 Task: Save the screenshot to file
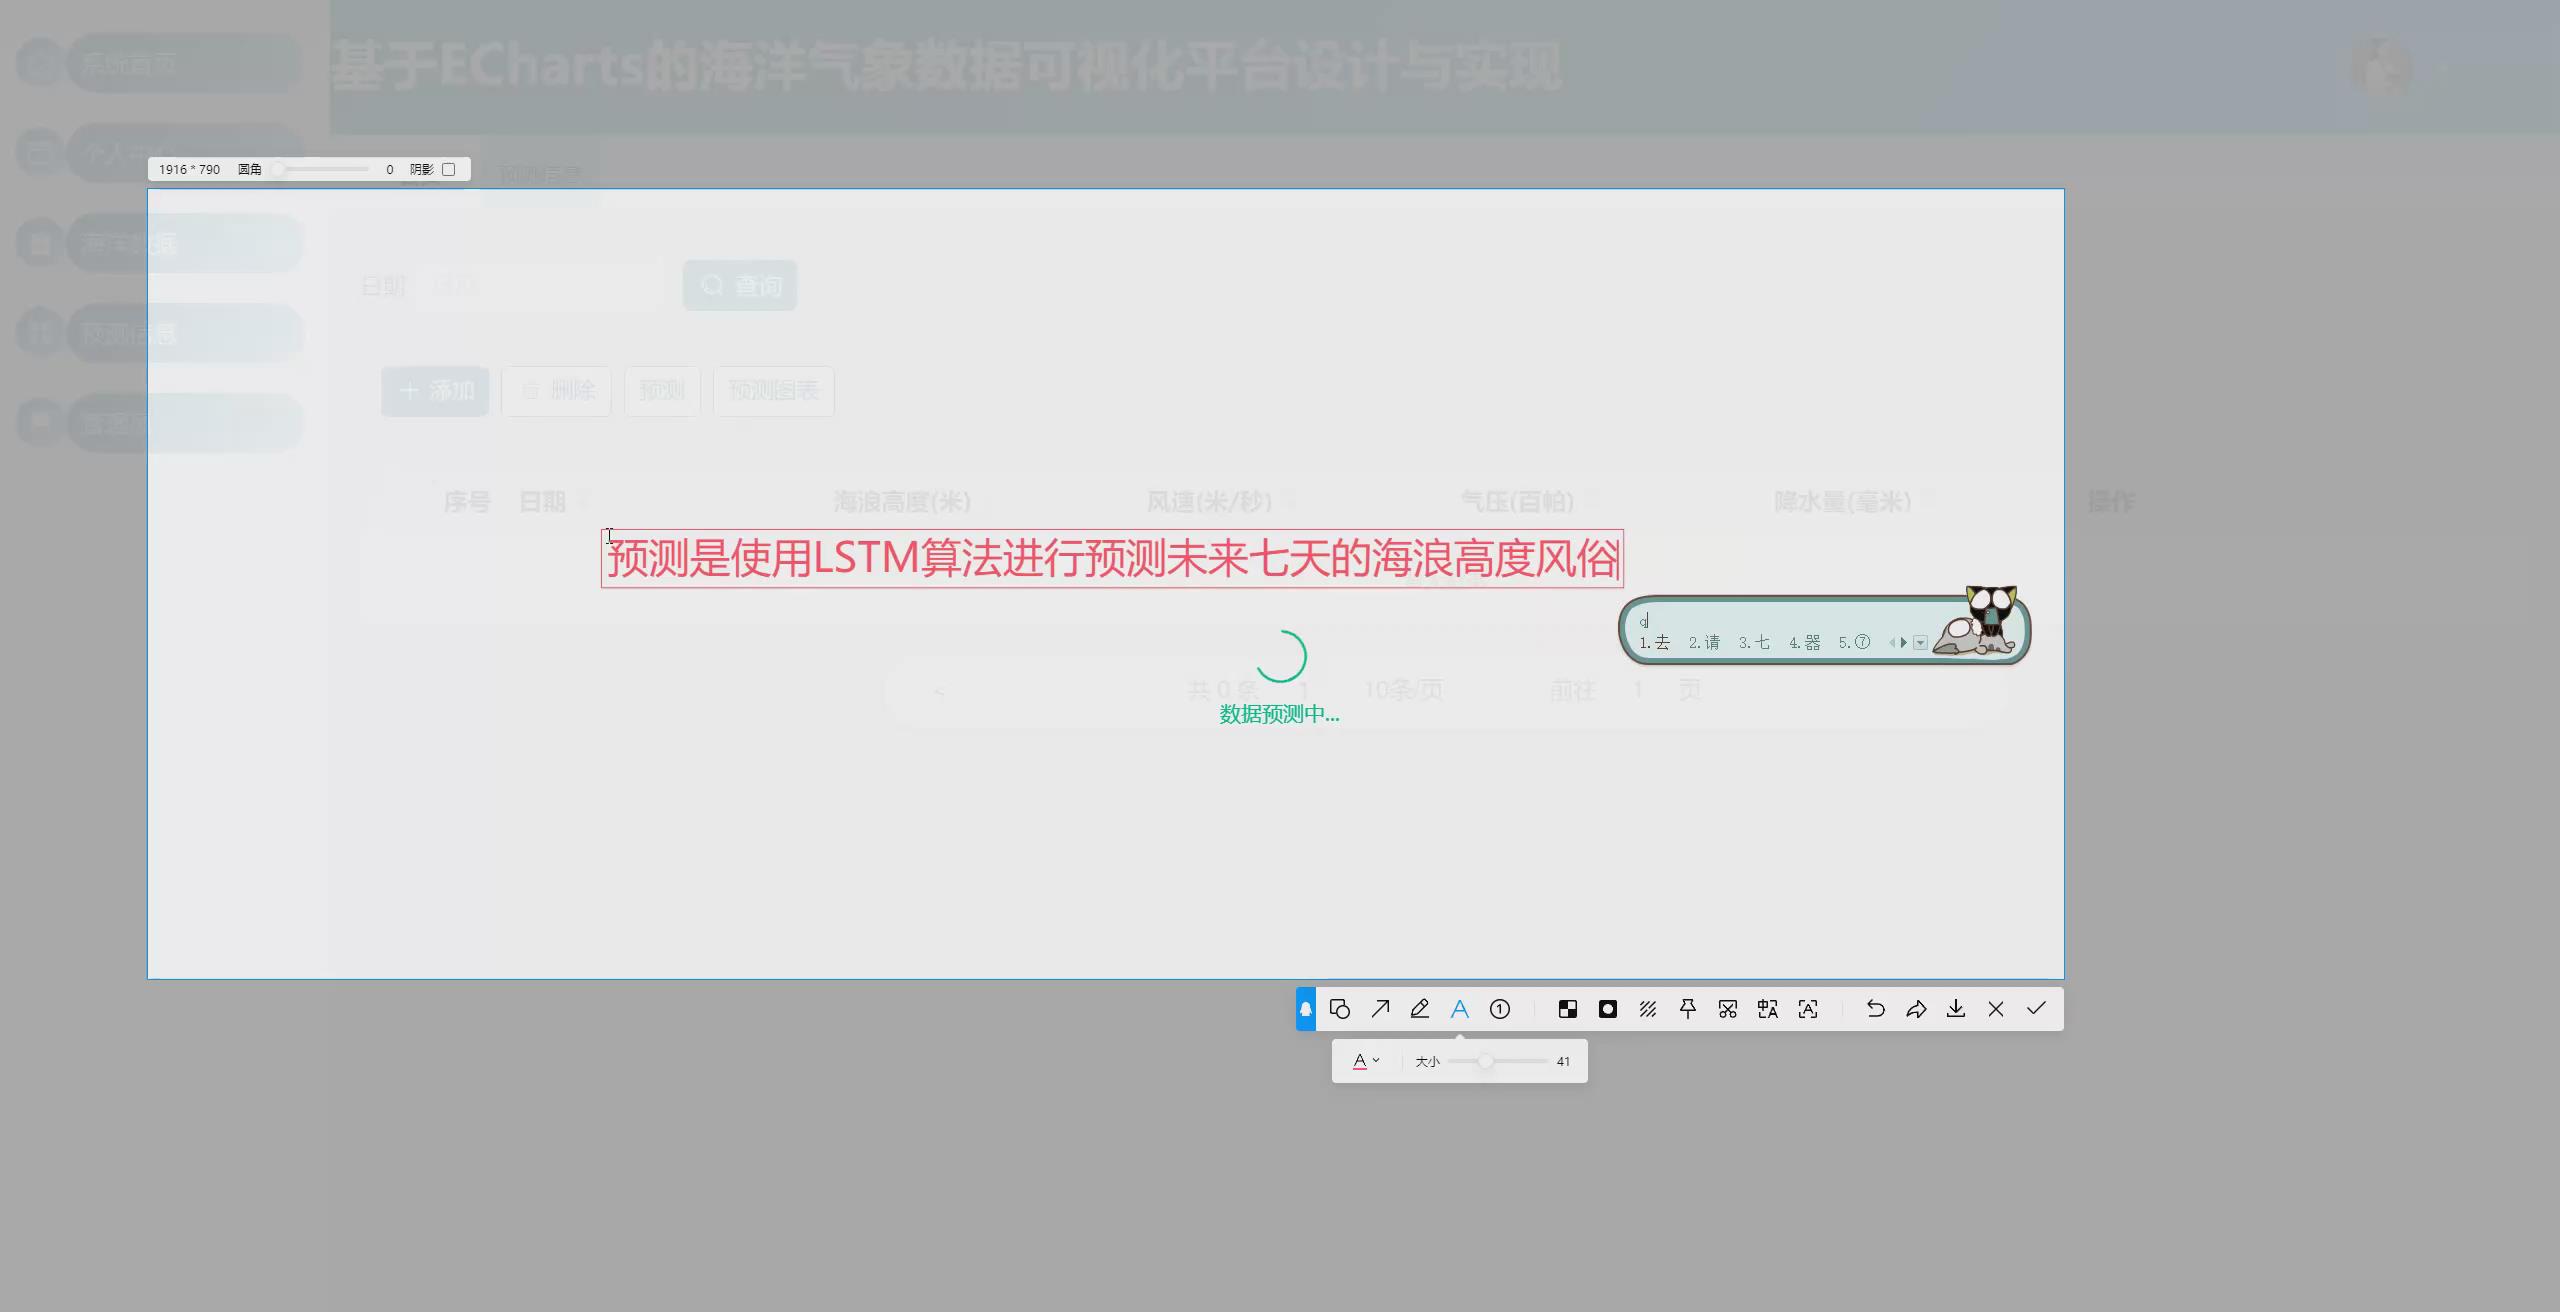(x=1956, y=1009)
